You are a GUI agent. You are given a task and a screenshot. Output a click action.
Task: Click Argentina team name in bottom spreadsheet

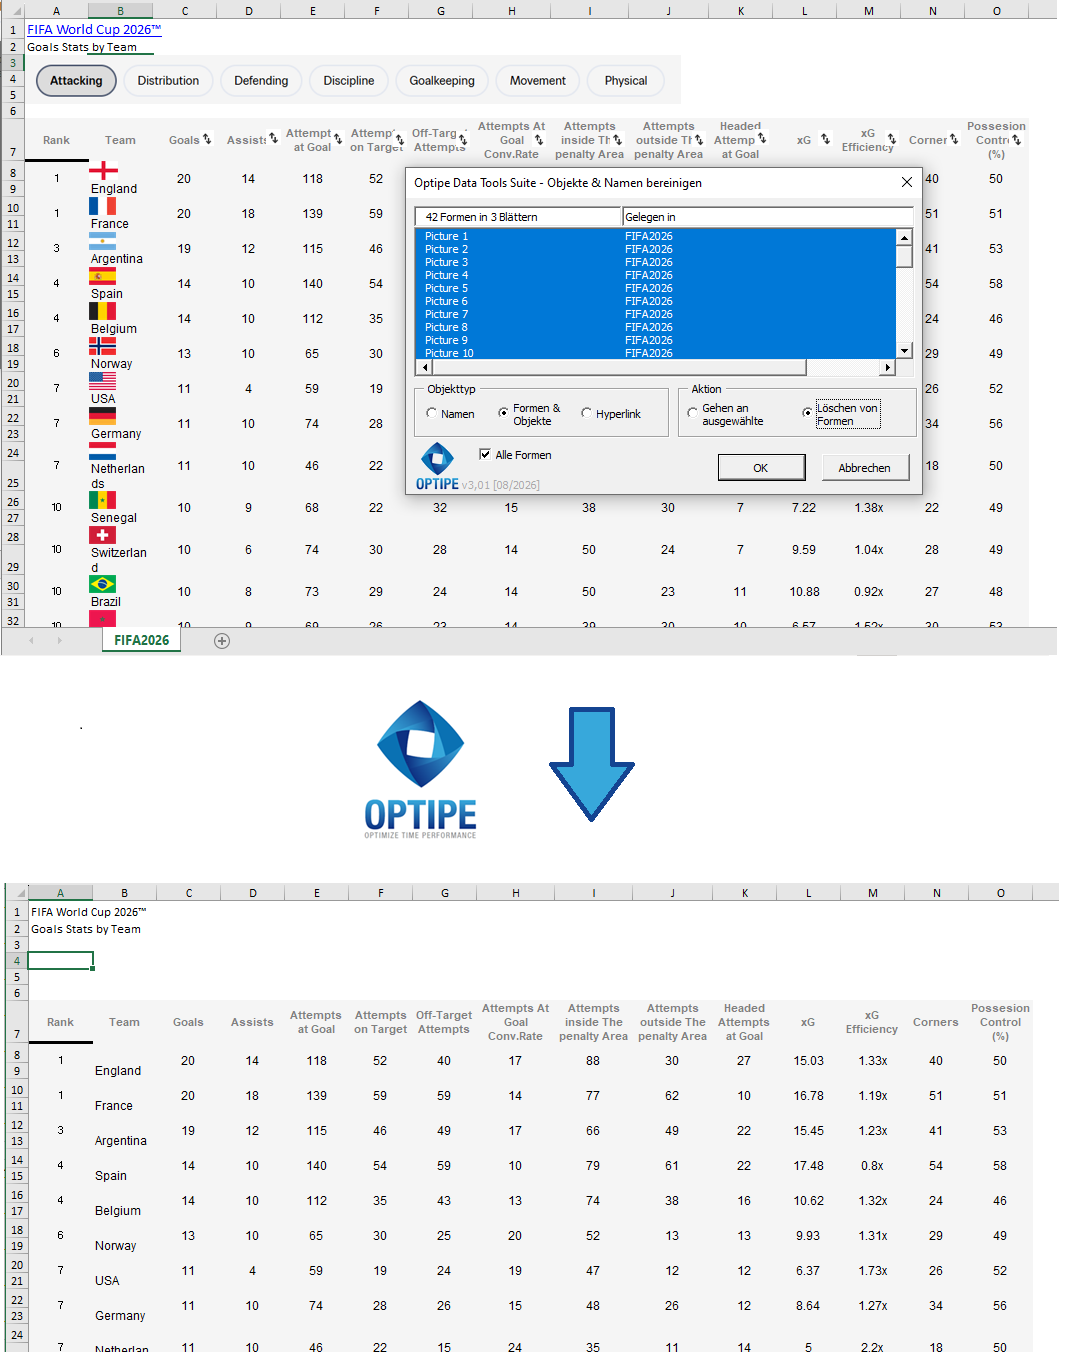click(x=121, y=1140)
